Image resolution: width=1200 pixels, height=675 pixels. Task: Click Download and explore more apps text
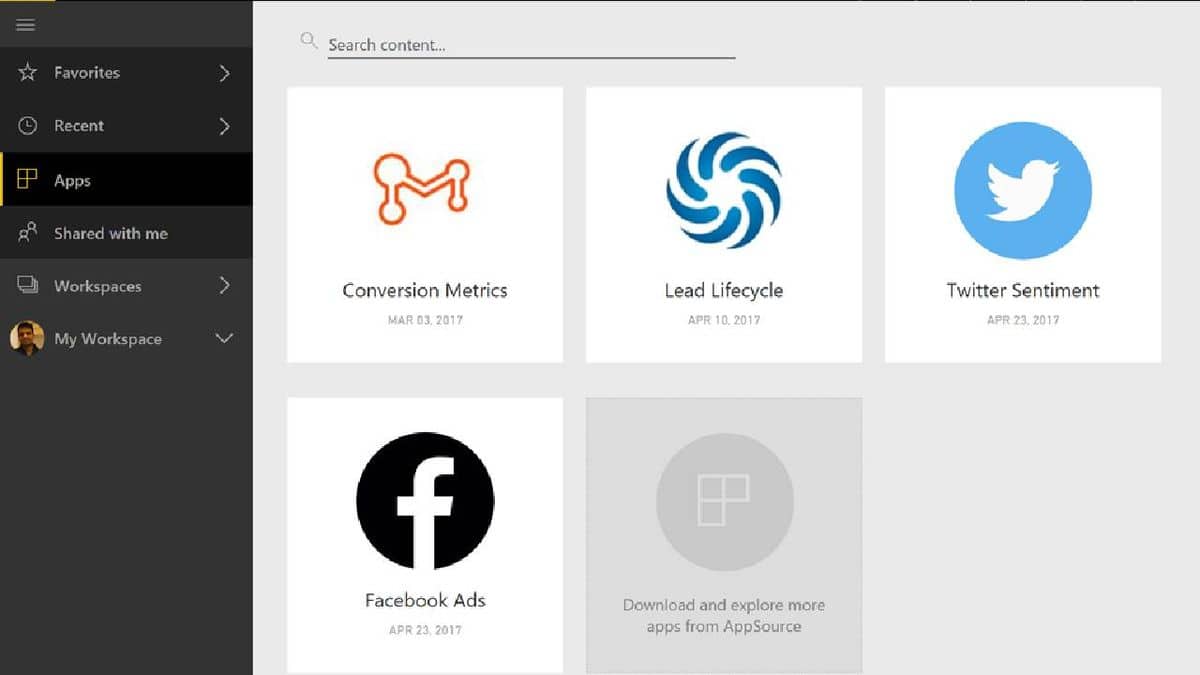(724, 616)
